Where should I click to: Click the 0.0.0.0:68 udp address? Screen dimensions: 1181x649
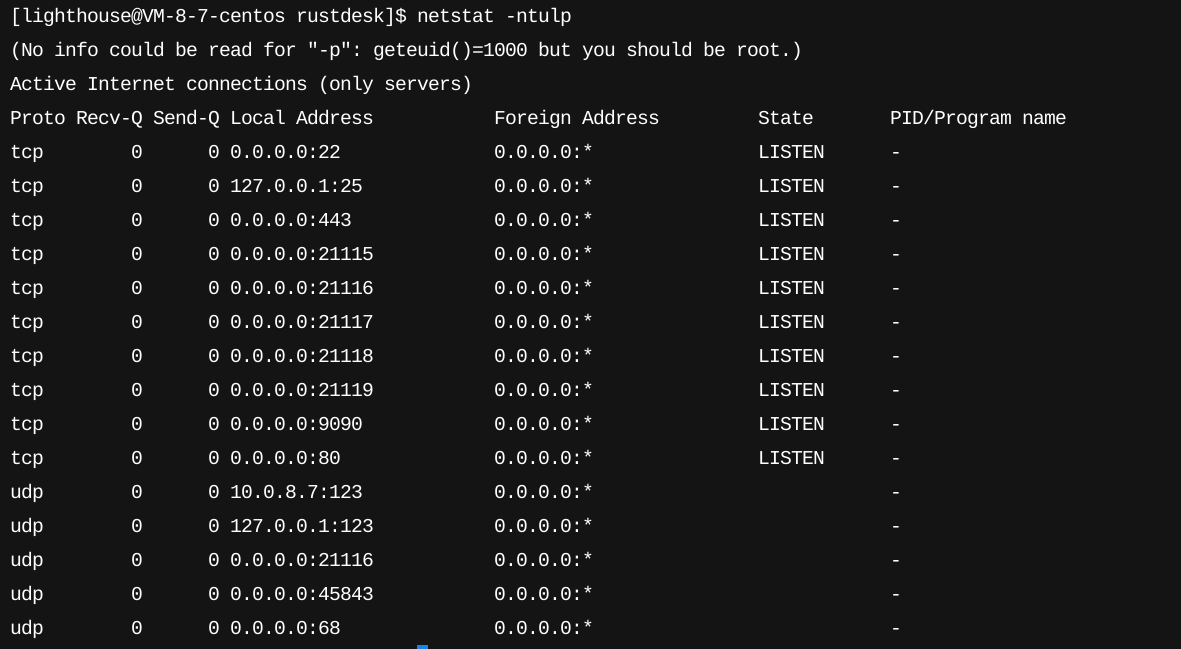tap(285, 628)
